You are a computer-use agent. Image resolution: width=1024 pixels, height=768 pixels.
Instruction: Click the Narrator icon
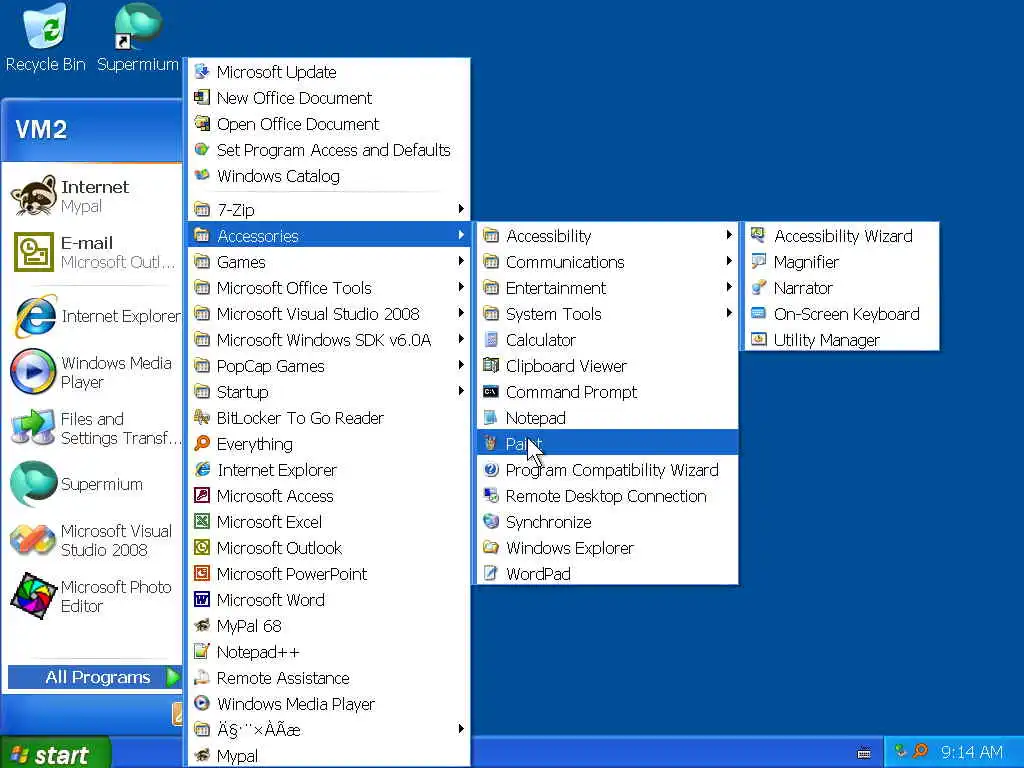758,287
